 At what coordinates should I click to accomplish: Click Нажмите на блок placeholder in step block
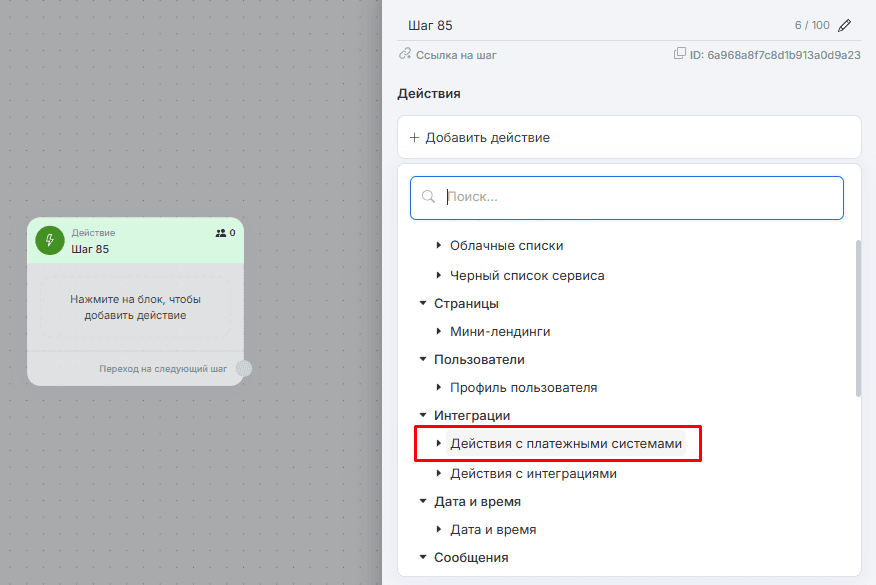click(135, 307)
